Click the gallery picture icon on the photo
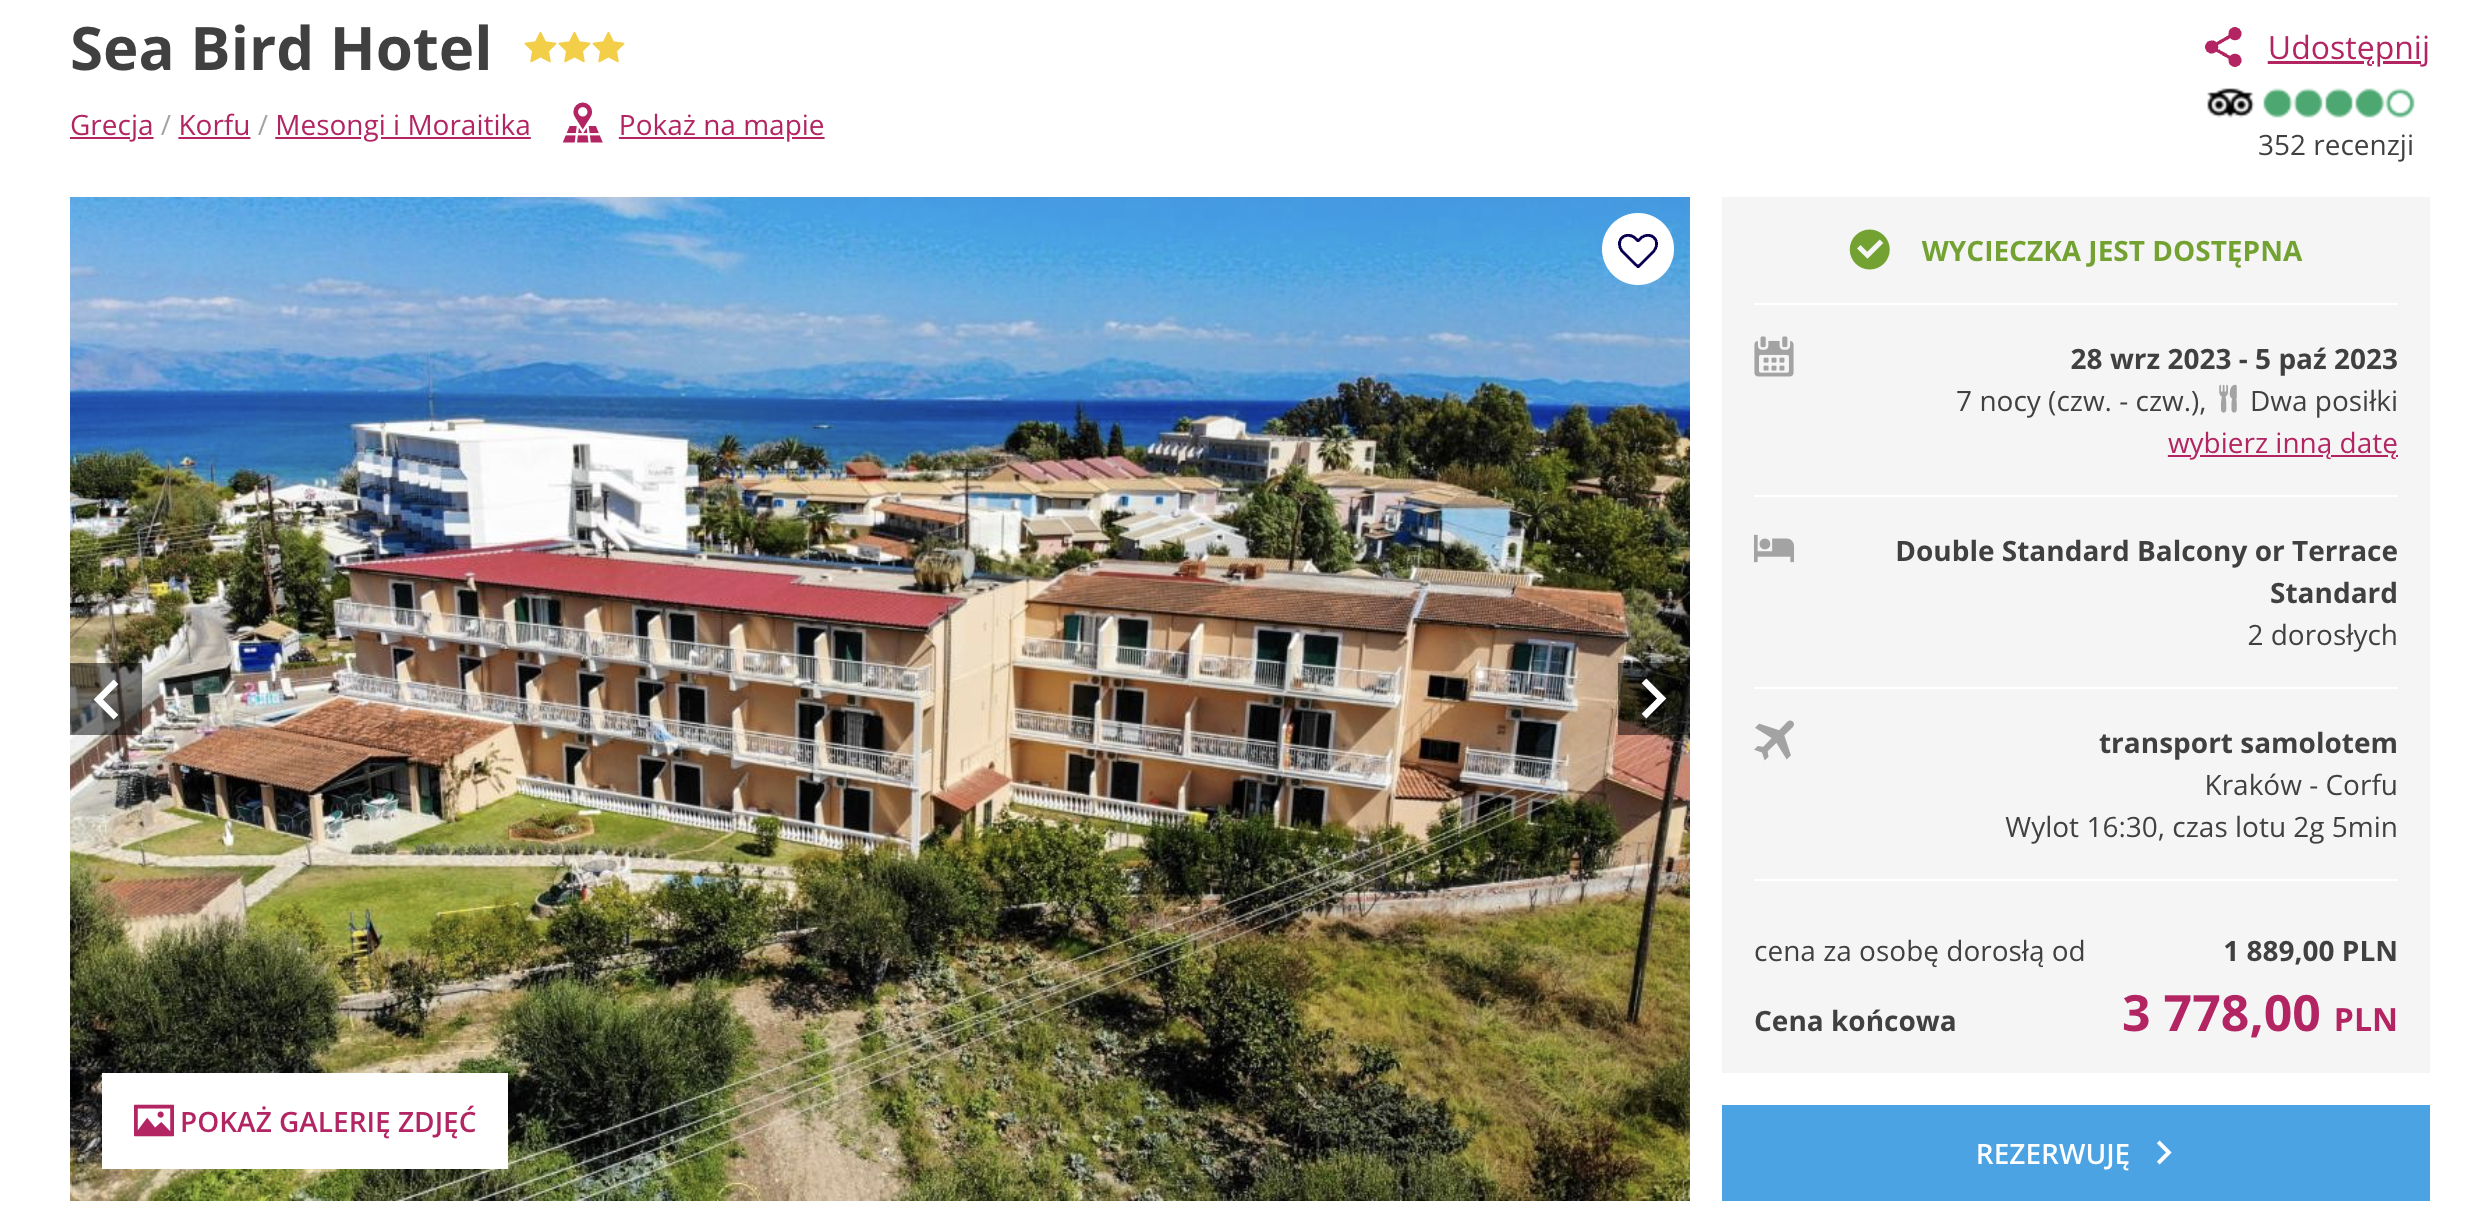Viewport: 2492px width, 1214px height. coord(154,1121)
